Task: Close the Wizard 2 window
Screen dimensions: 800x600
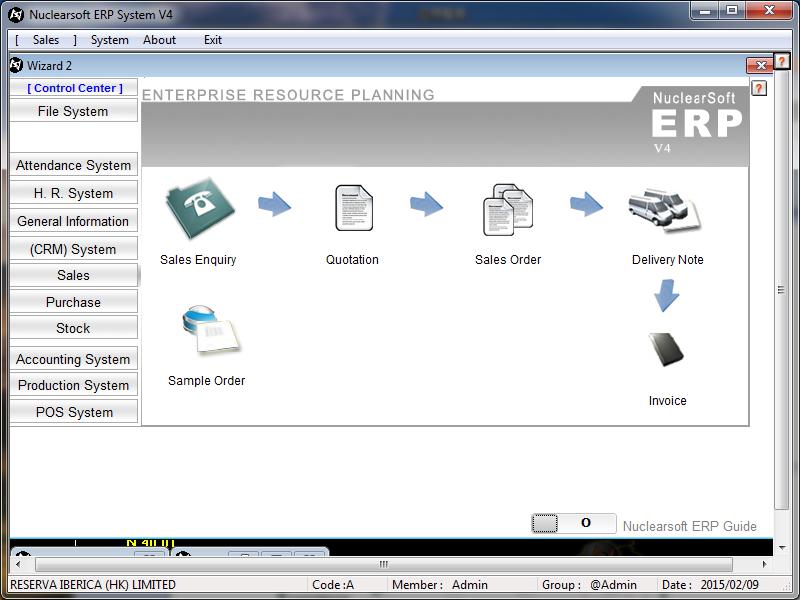Action: (x=760, y=65)
